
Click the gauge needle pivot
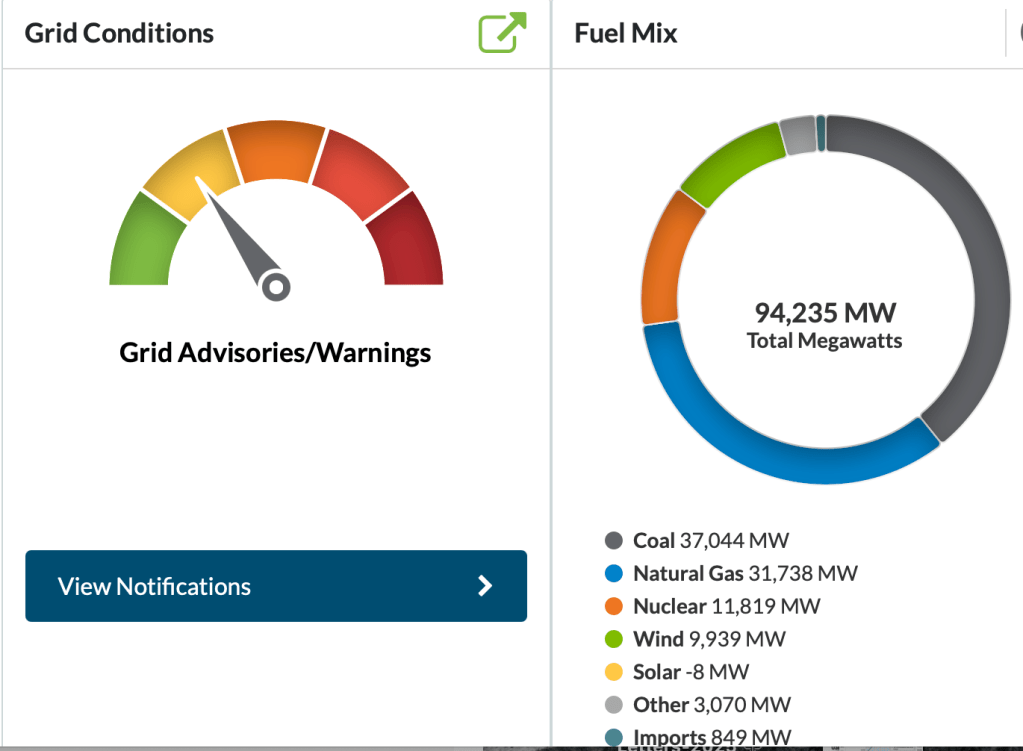coord(276,287)
